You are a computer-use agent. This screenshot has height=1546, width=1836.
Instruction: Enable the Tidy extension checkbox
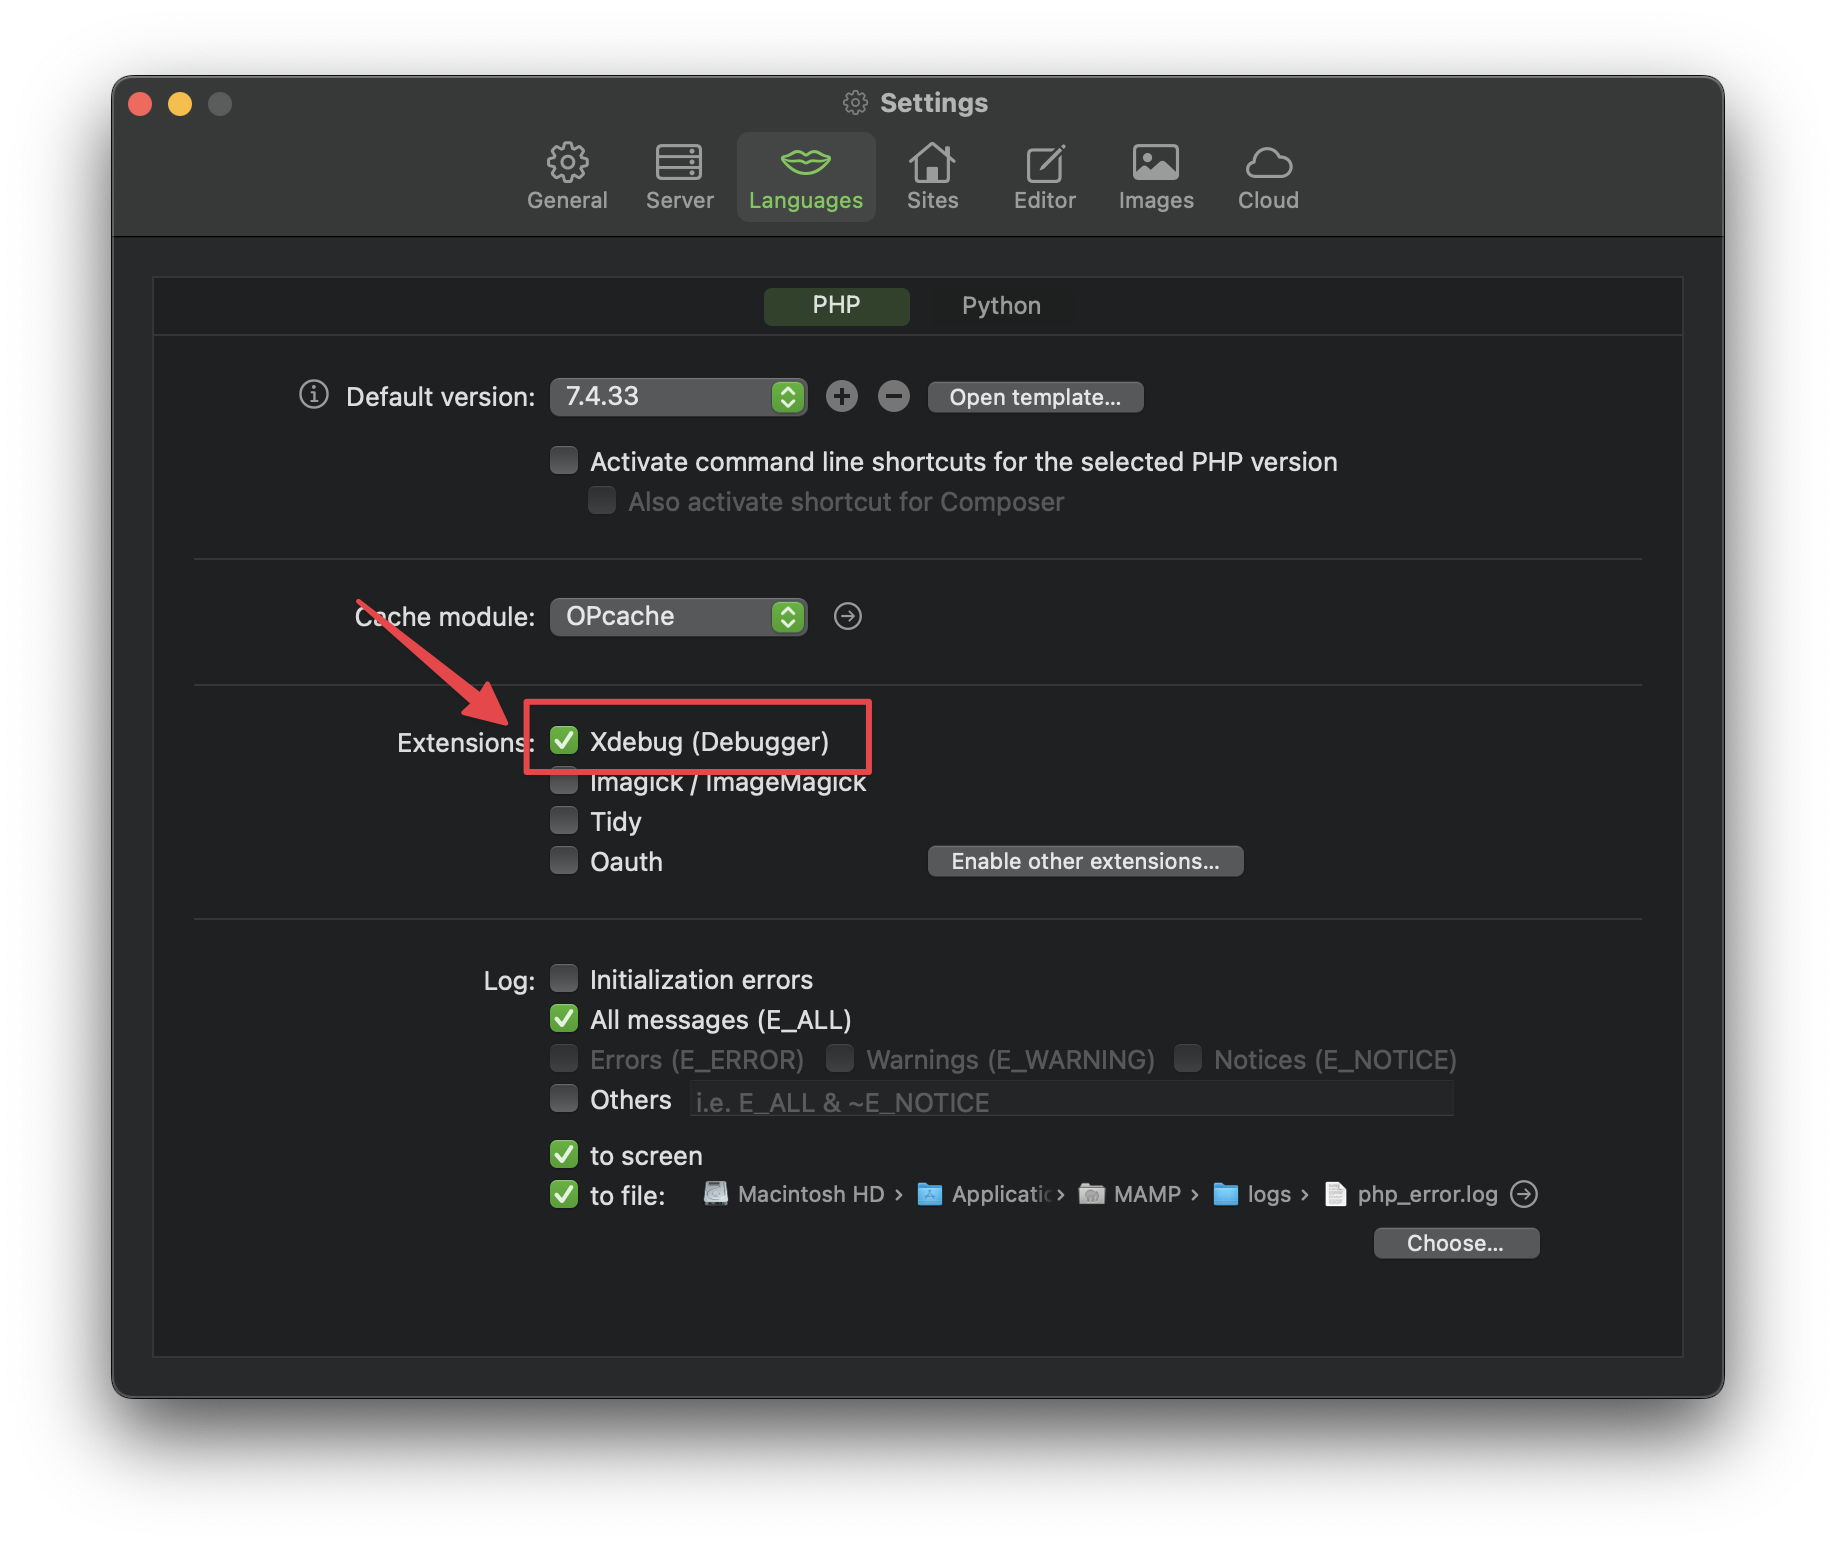click(564, 820)
